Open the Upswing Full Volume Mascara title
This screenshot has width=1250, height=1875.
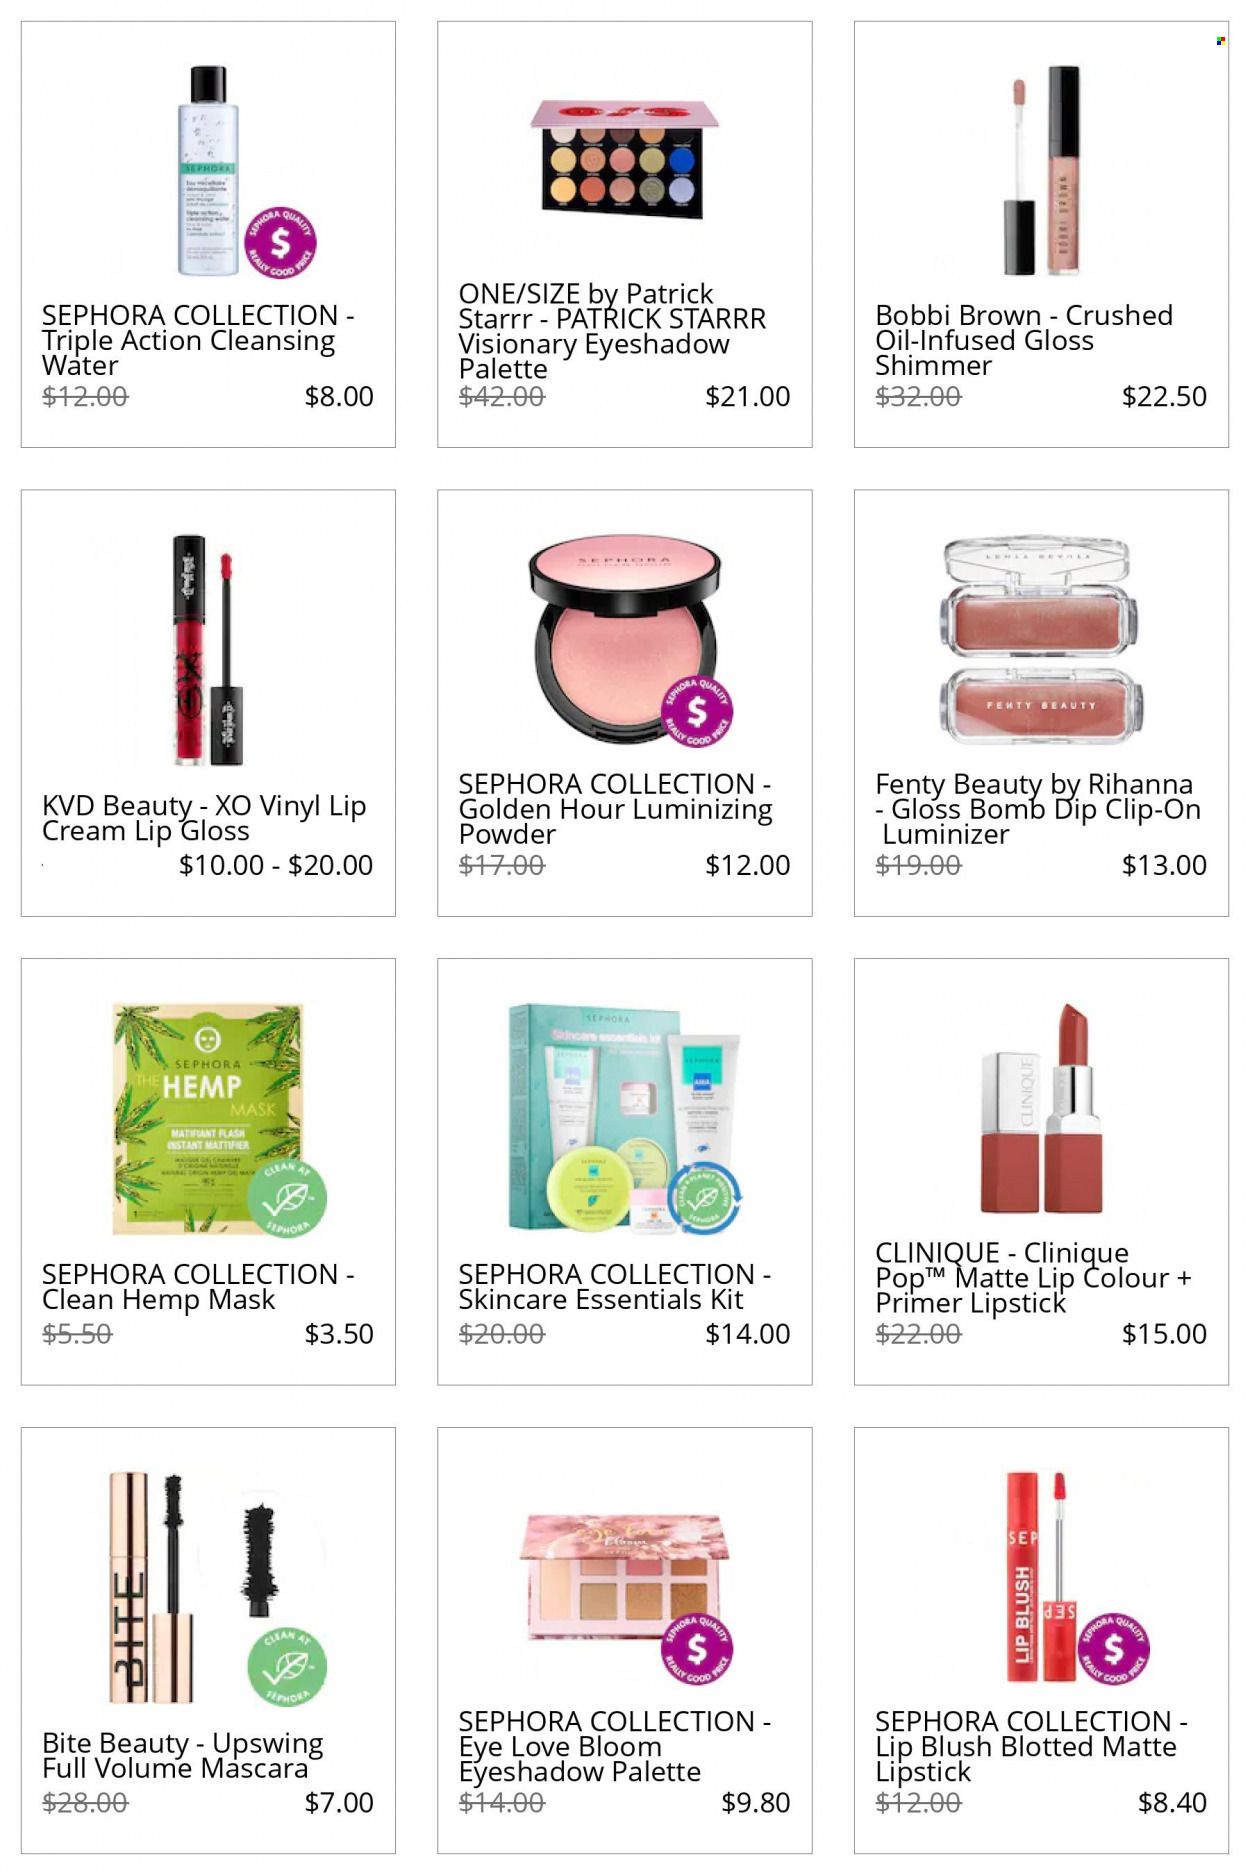183,1756
